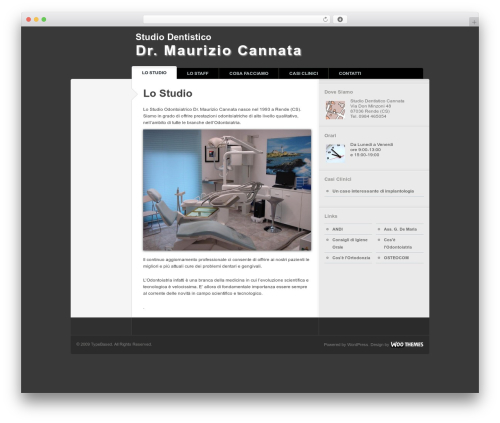Click the 'Links' sidebar heading
The height and width of the screenshot is (423, 500).
click(x=331, y=216)
